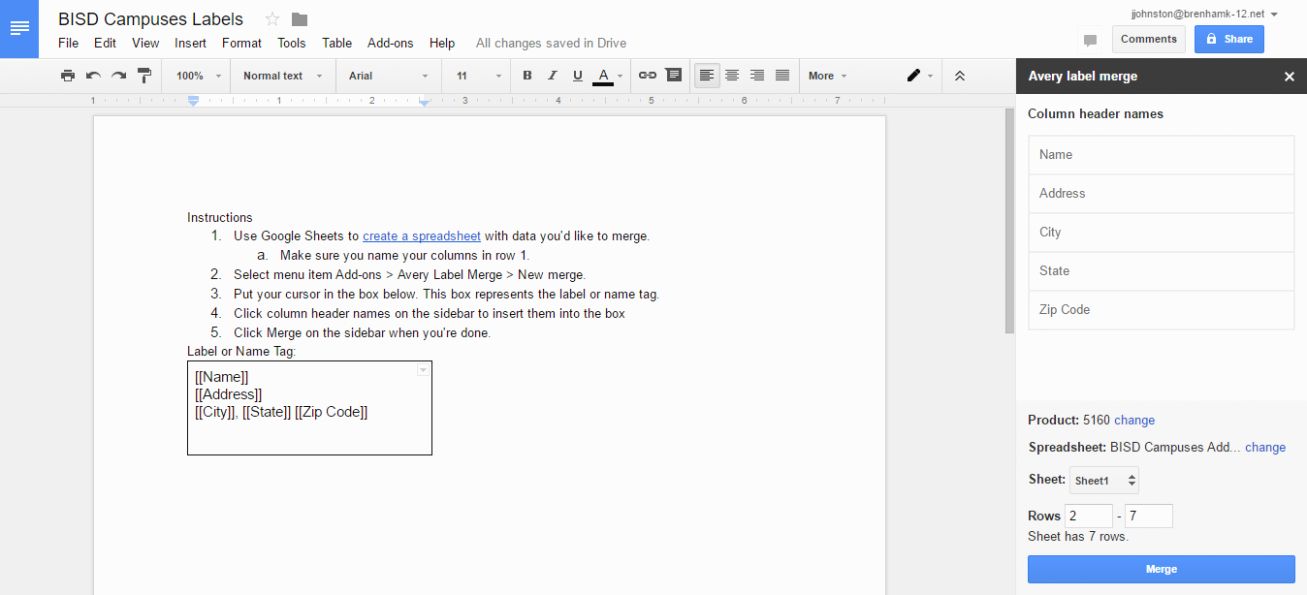Screen dimensions: 1307x595
Task: Place cursor in [[Address]] label line
Action: [x=229, y=395]
